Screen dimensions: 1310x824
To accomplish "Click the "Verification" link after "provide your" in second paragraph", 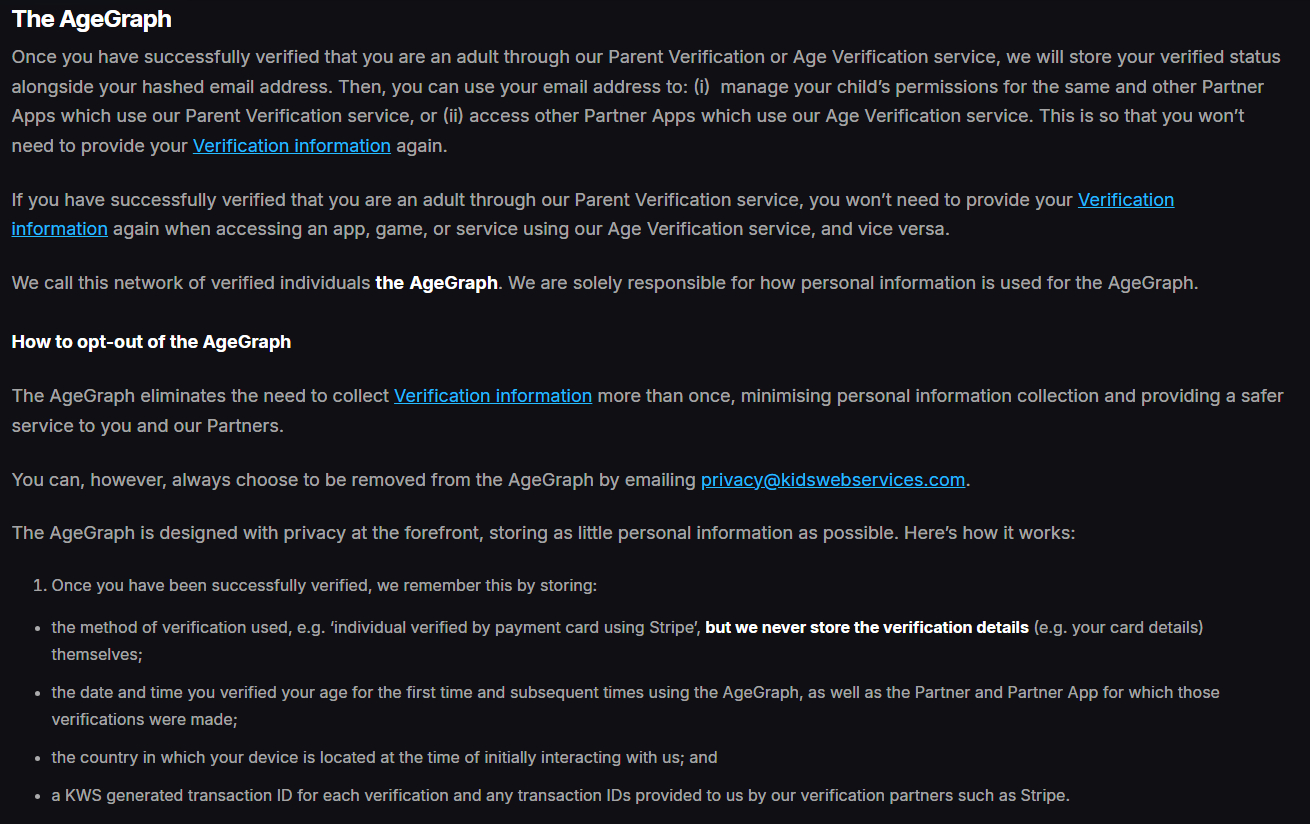I will (1125, 200).
